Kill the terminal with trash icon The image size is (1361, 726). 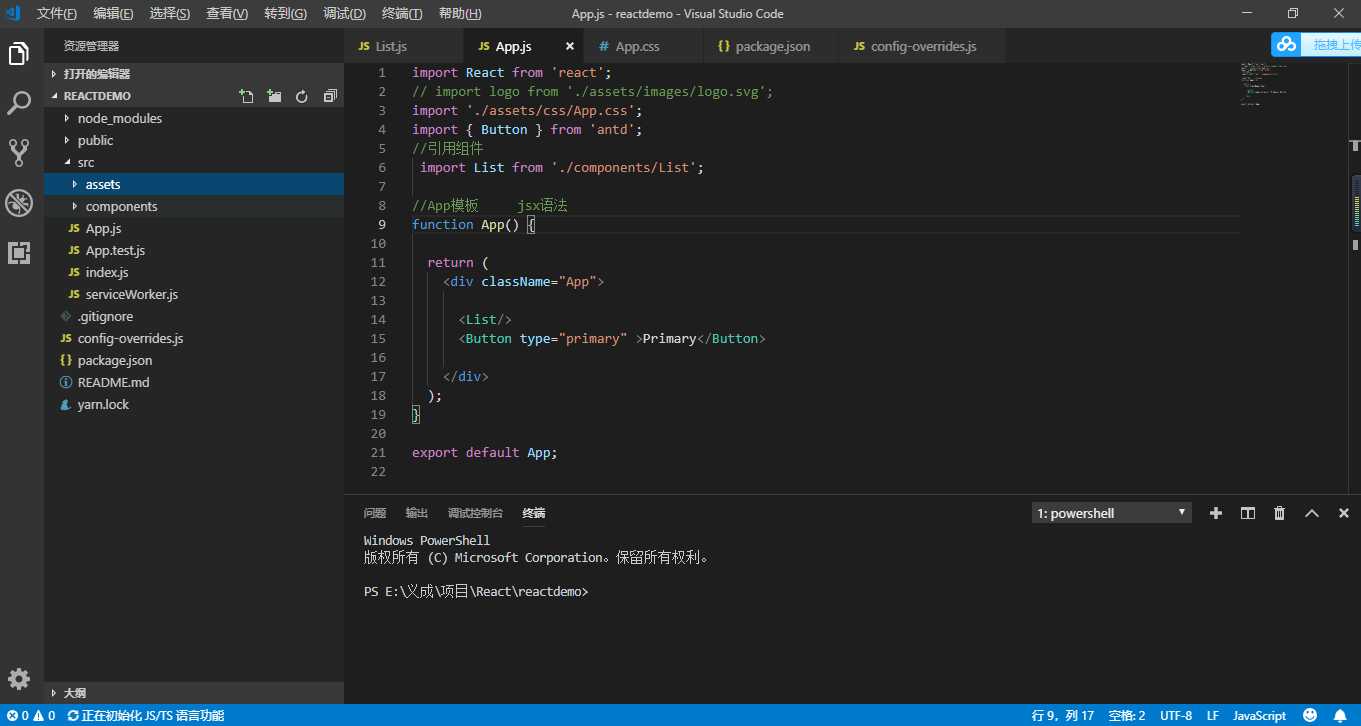[1279, 513]
